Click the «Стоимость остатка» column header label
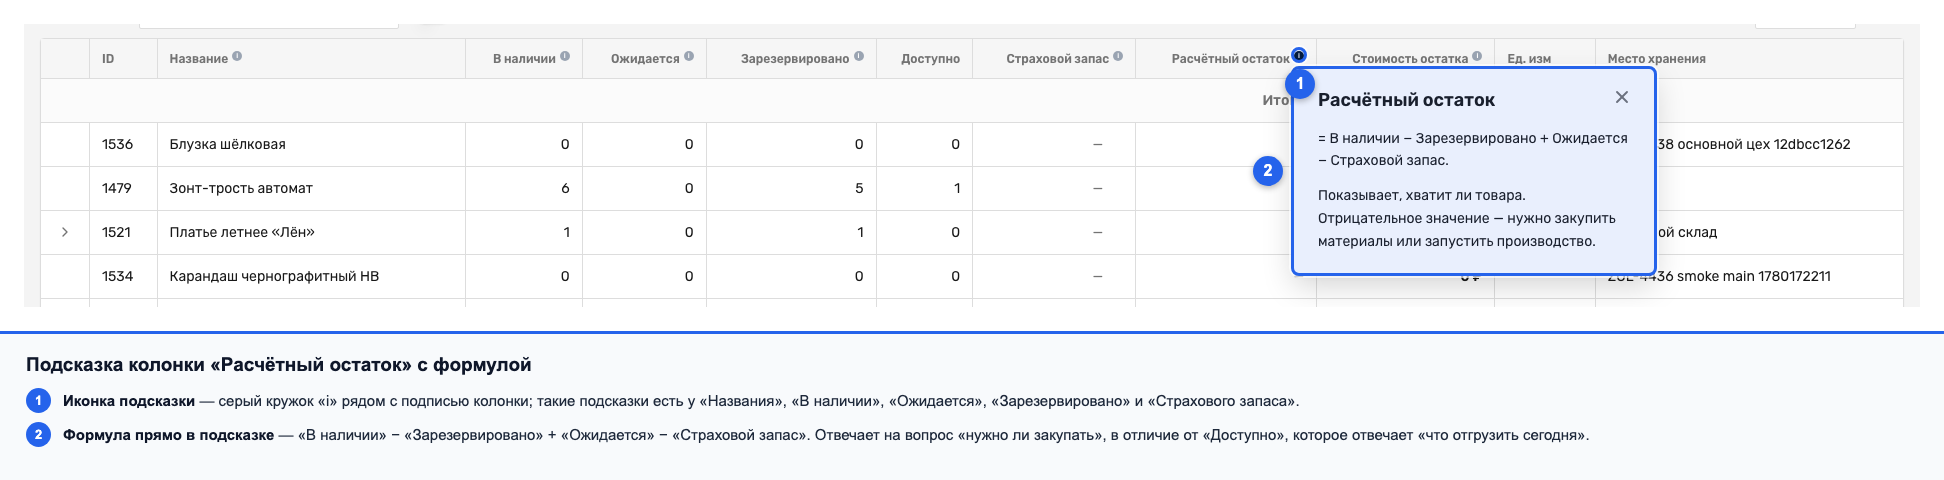 coord(1410,59)
